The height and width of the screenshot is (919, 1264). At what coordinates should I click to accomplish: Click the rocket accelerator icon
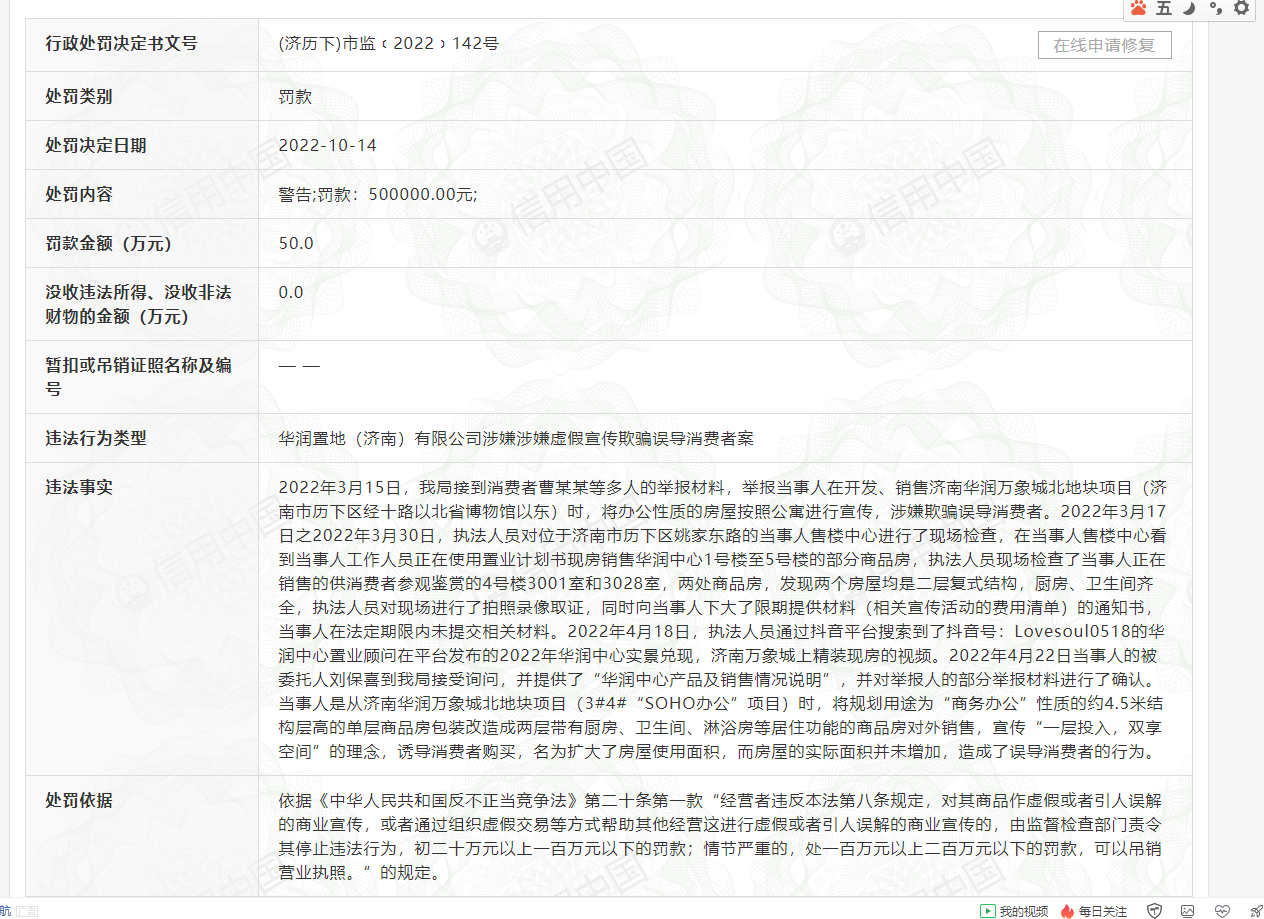pos(1255,911)
